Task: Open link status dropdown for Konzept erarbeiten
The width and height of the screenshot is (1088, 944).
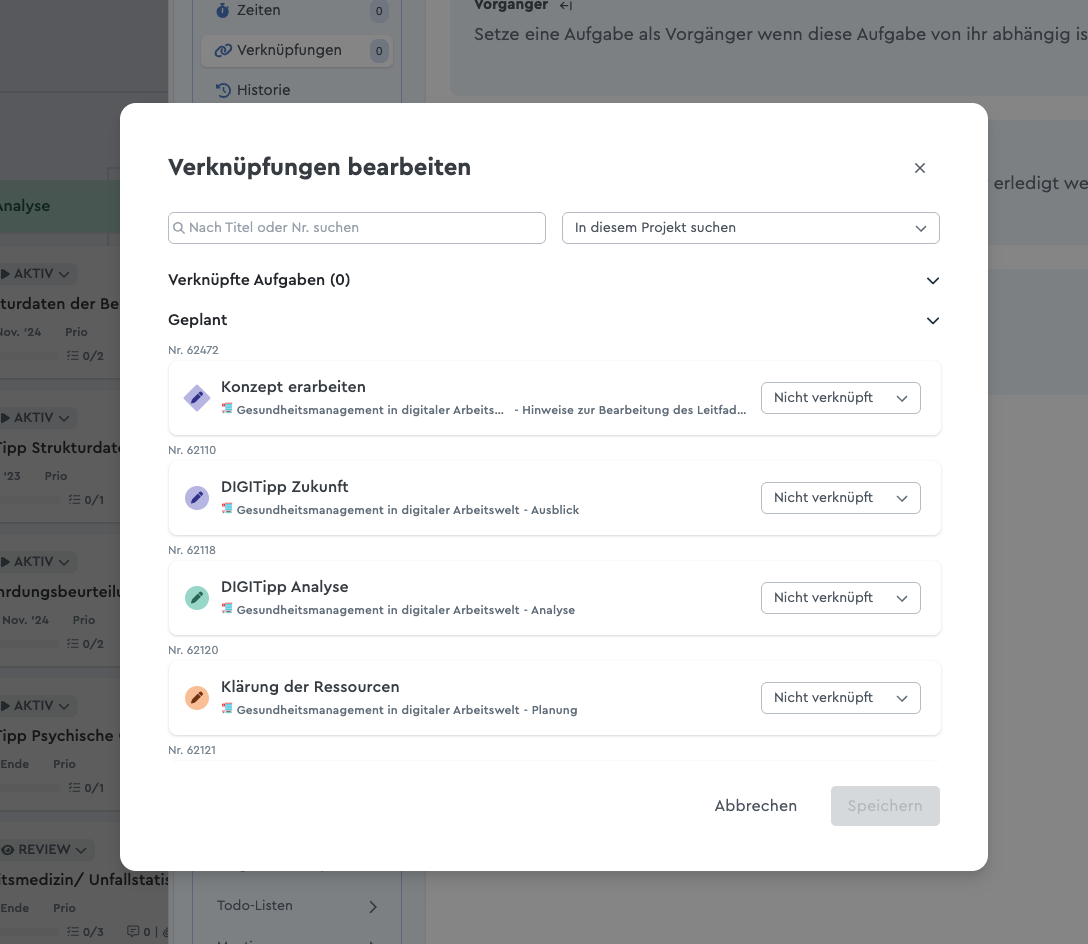Action: 840,398
